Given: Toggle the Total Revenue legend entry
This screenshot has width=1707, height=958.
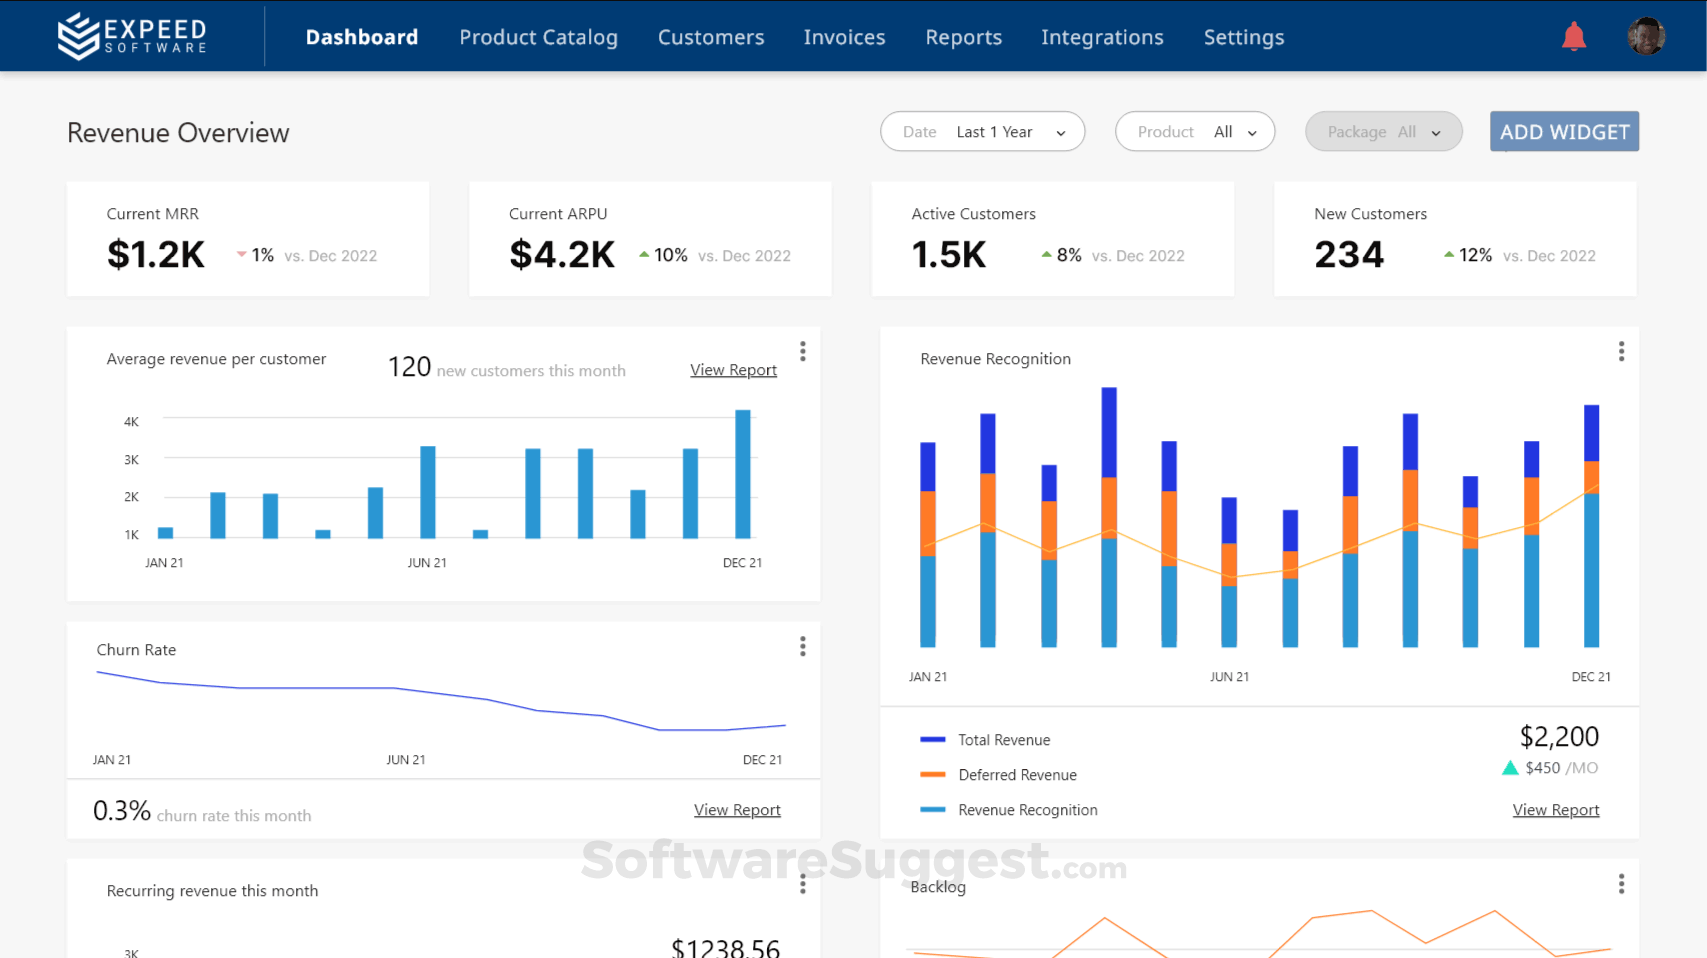Looking at the screenshot, I should point(1004,739).
